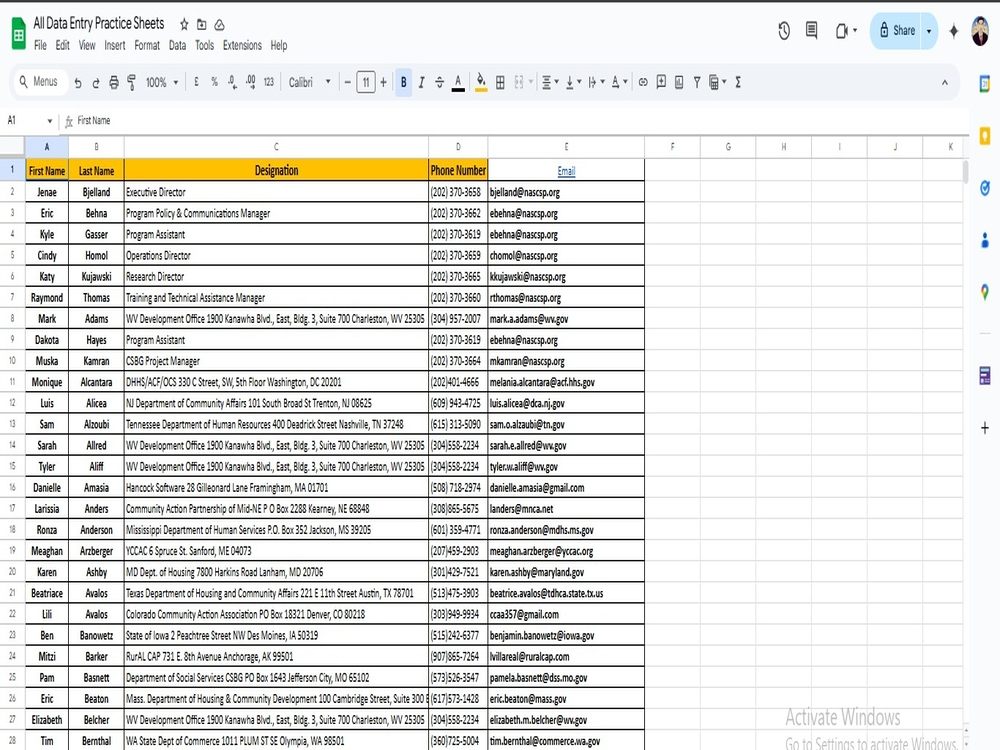1000x750 pixels.
Task: Increase decimal places icon
Action: [251, 82]
